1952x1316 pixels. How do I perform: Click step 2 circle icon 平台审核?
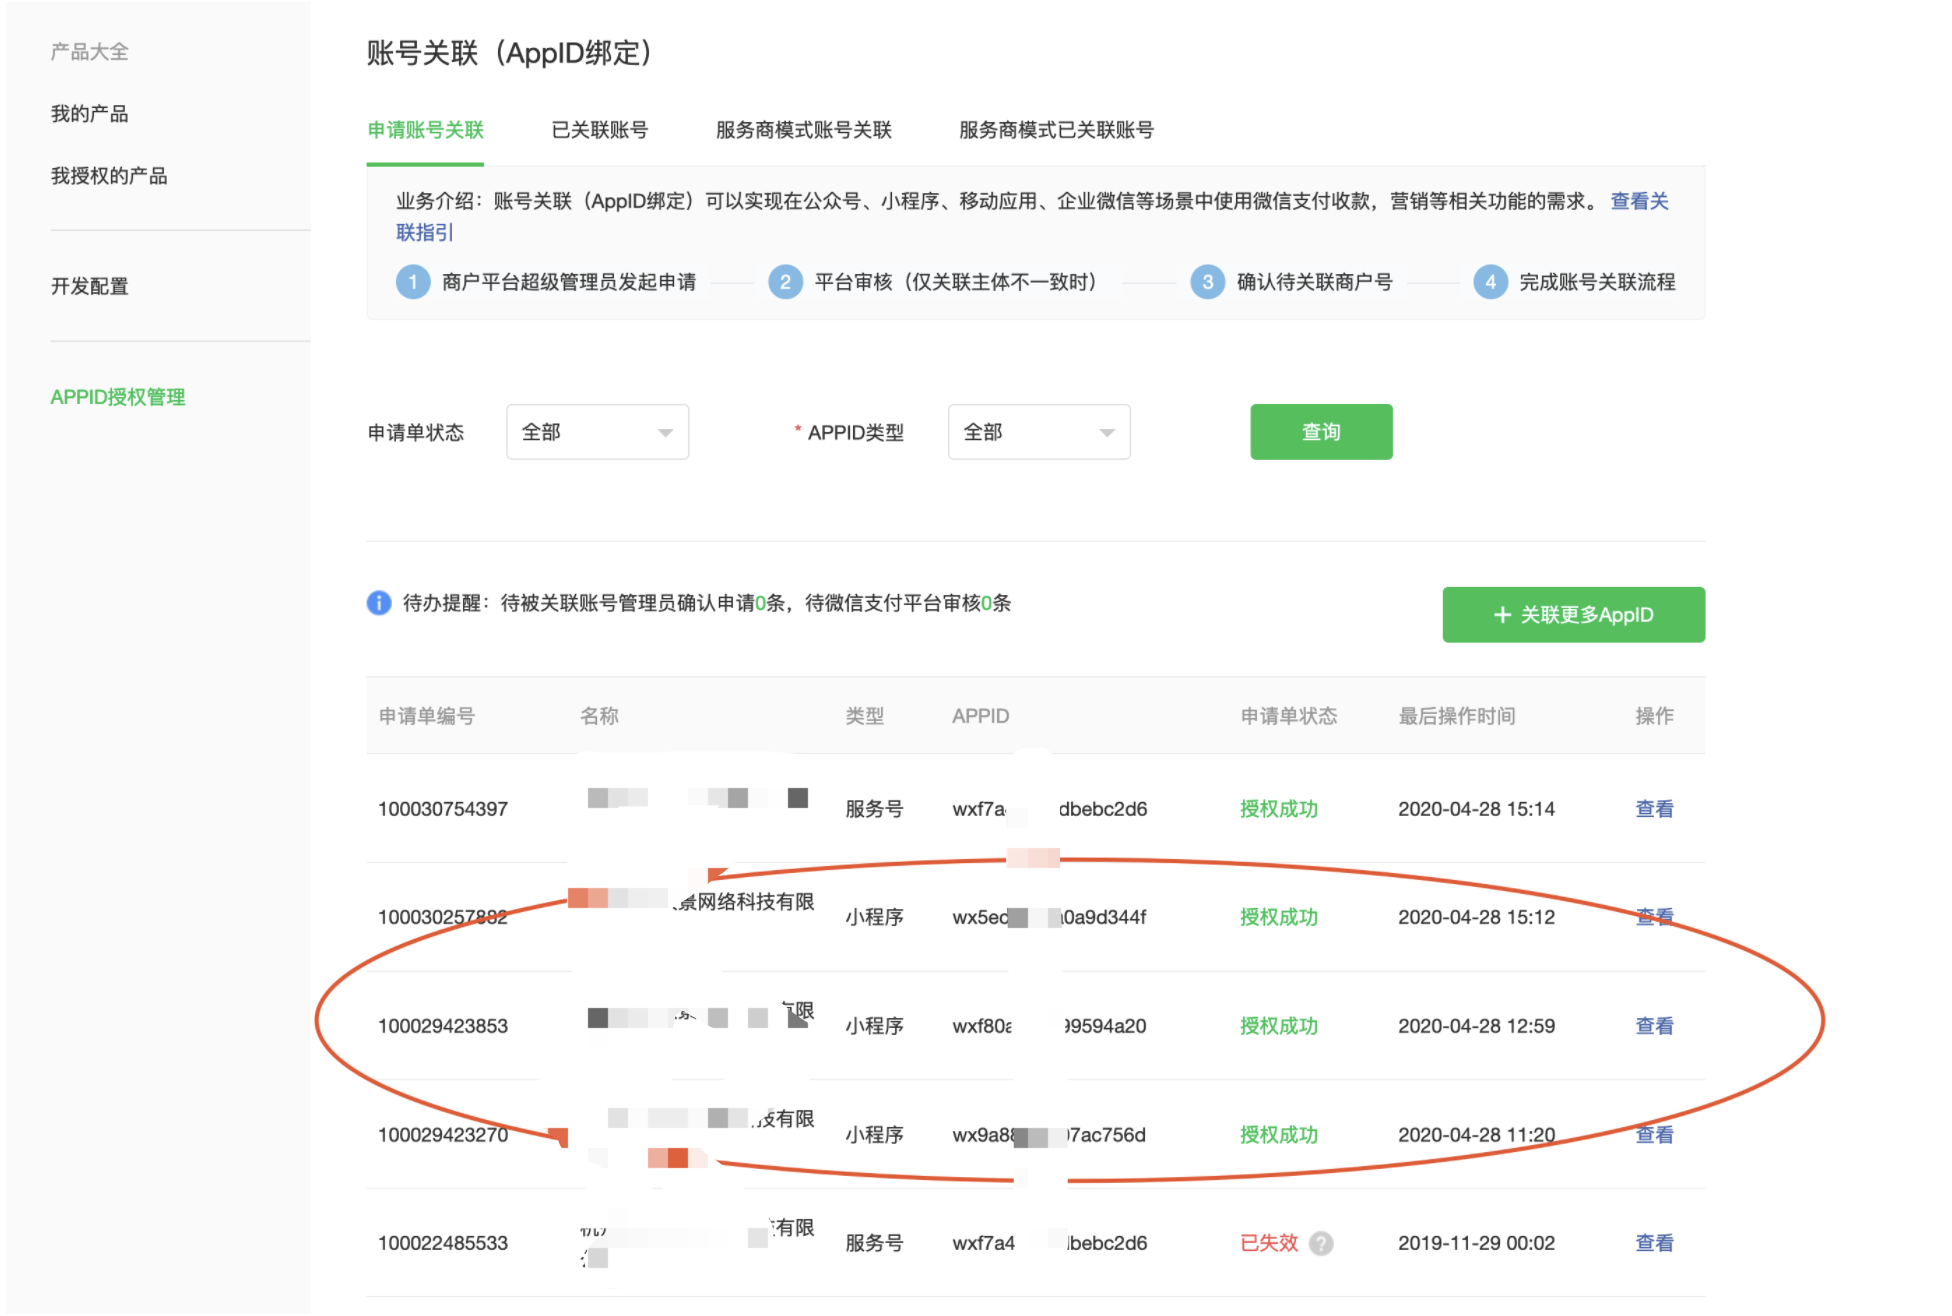pyautogui.click(x=785, y=282)
